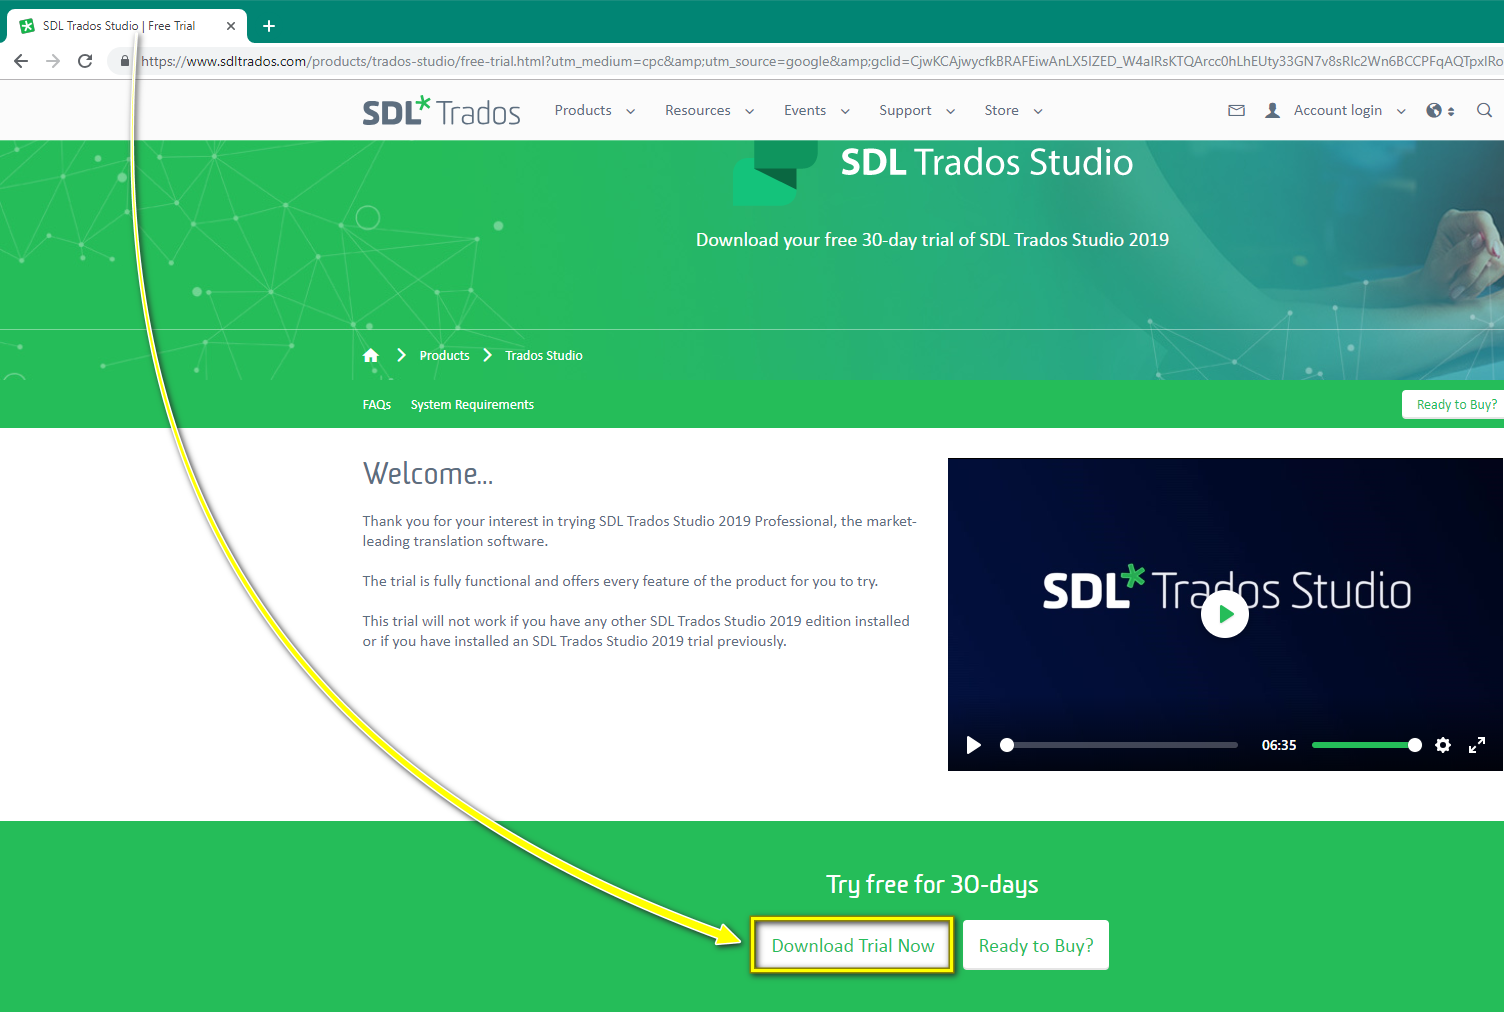Click the home breadcrumb icon
The height and width of the screenshot is (1012, 1504).
pyautogui.click(x=371, y=355)
